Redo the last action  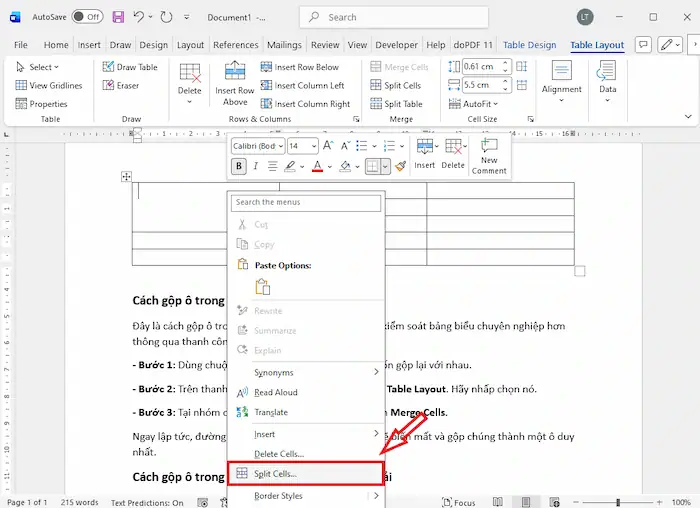point(167,17)
